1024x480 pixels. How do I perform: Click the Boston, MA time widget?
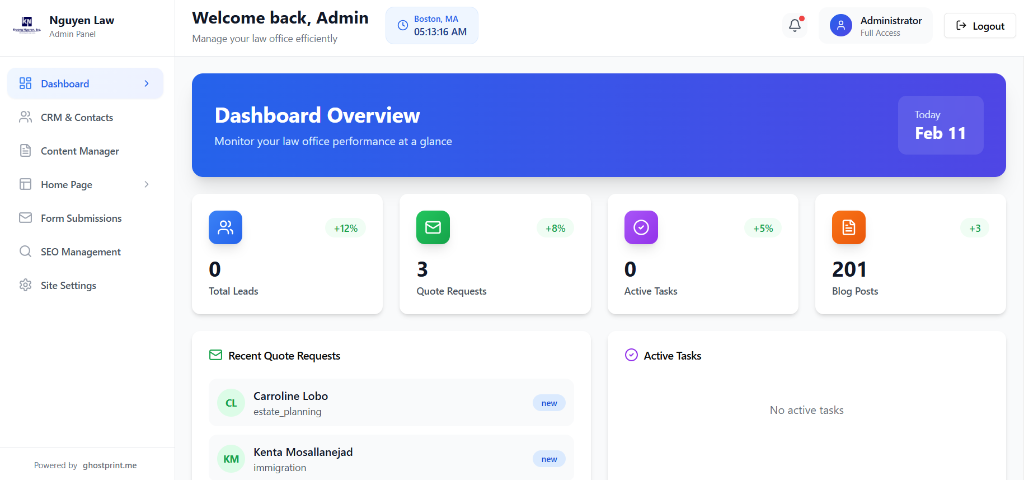[432, 25]
